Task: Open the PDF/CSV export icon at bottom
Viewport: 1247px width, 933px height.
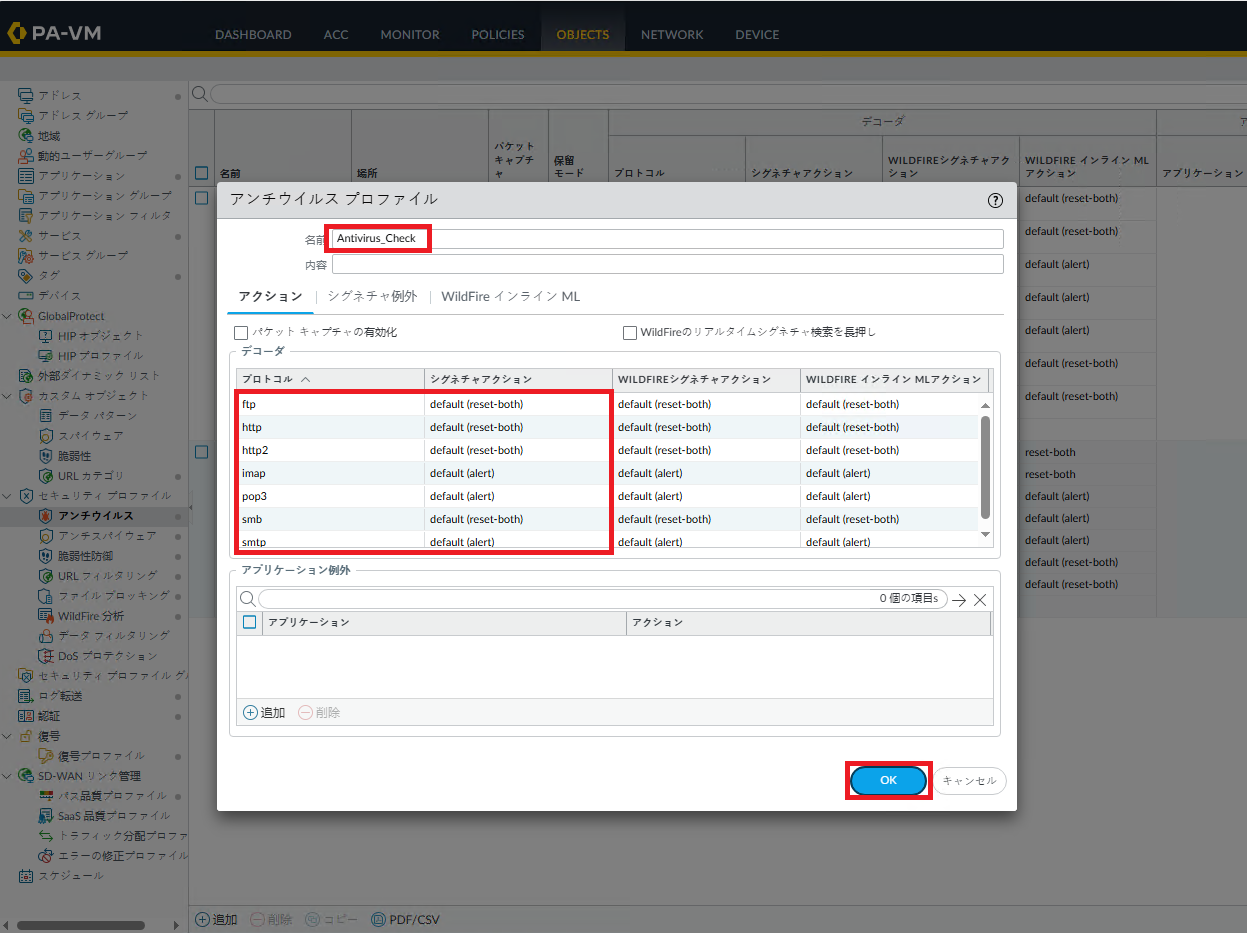Action: (x=378, y=919)
